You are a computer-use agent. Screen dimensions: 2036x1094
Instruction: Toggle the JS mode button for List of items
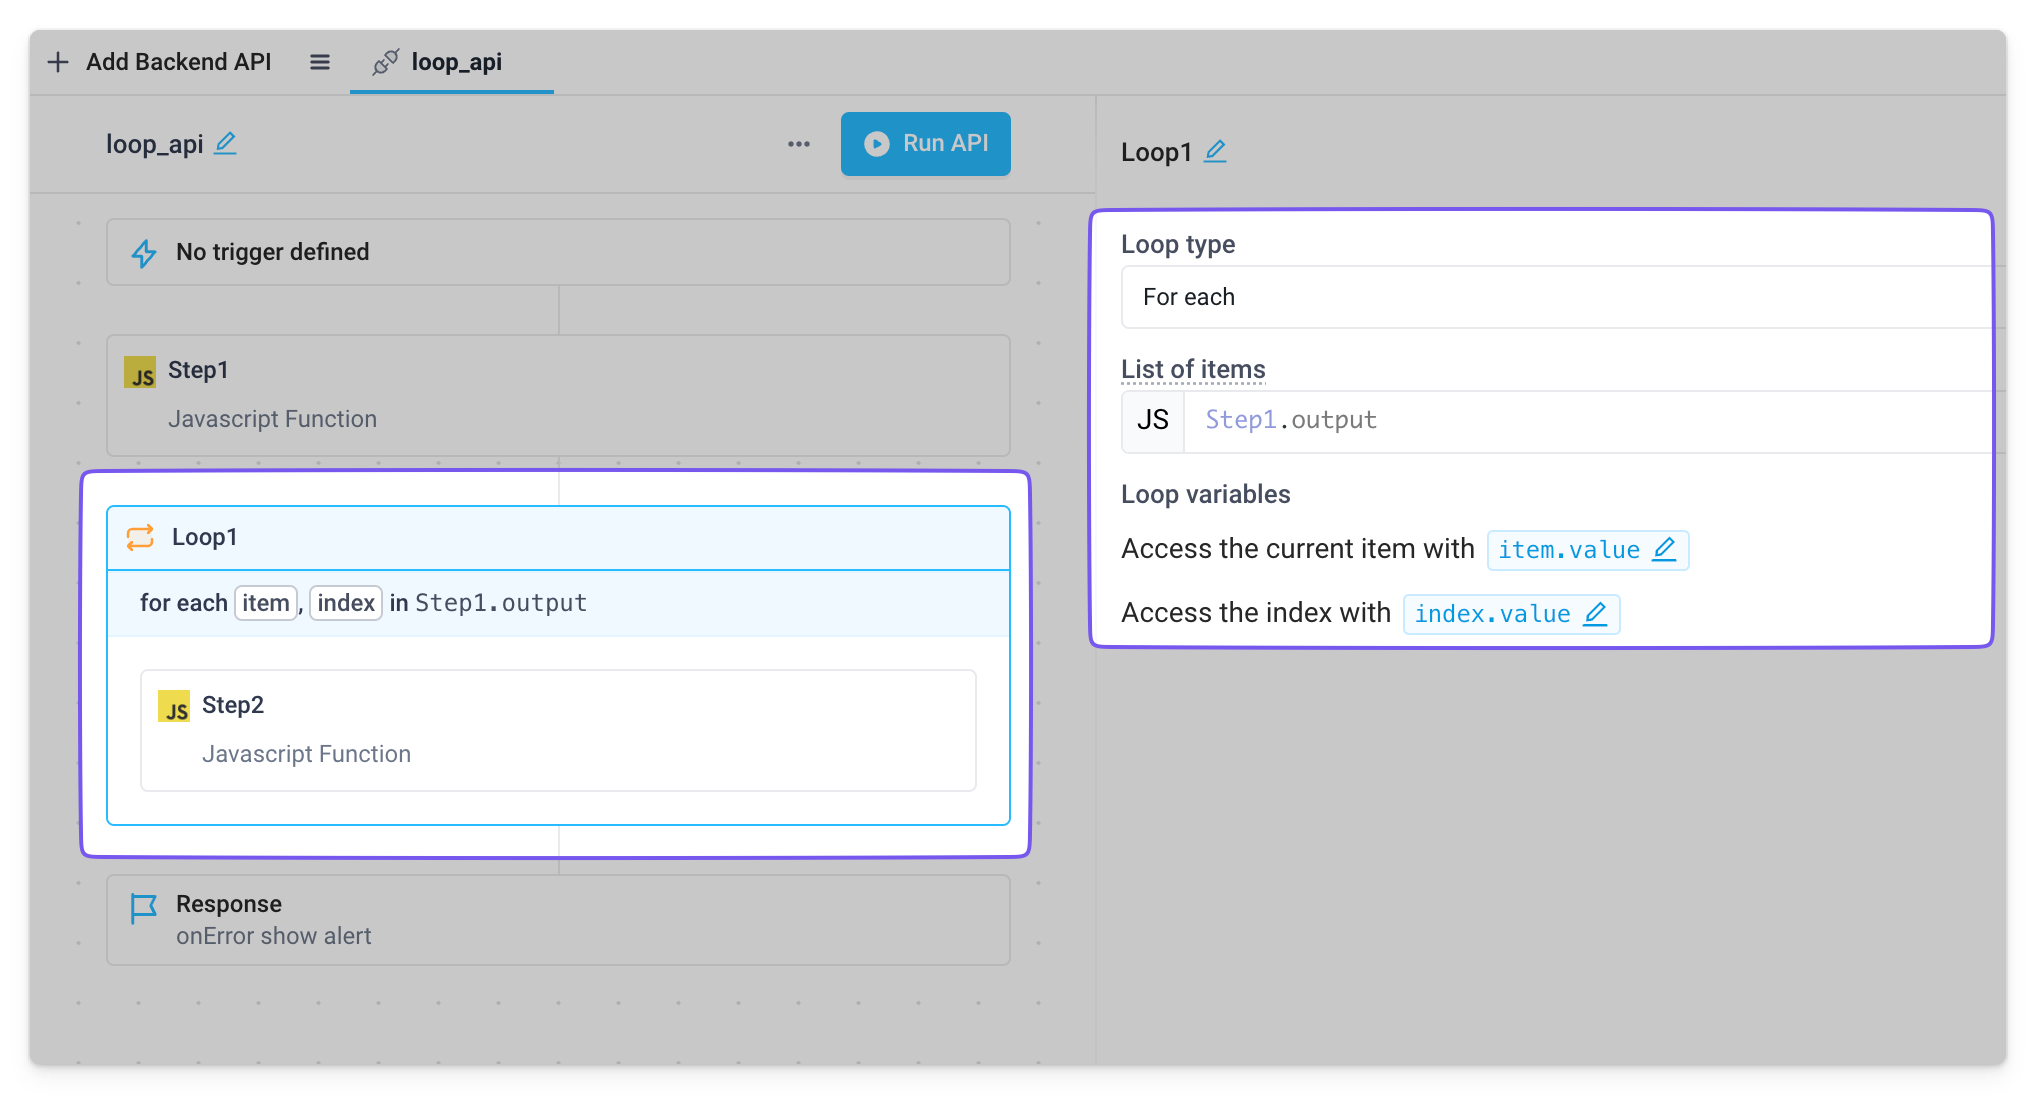pyautogui.click(x=1153, y=421)
